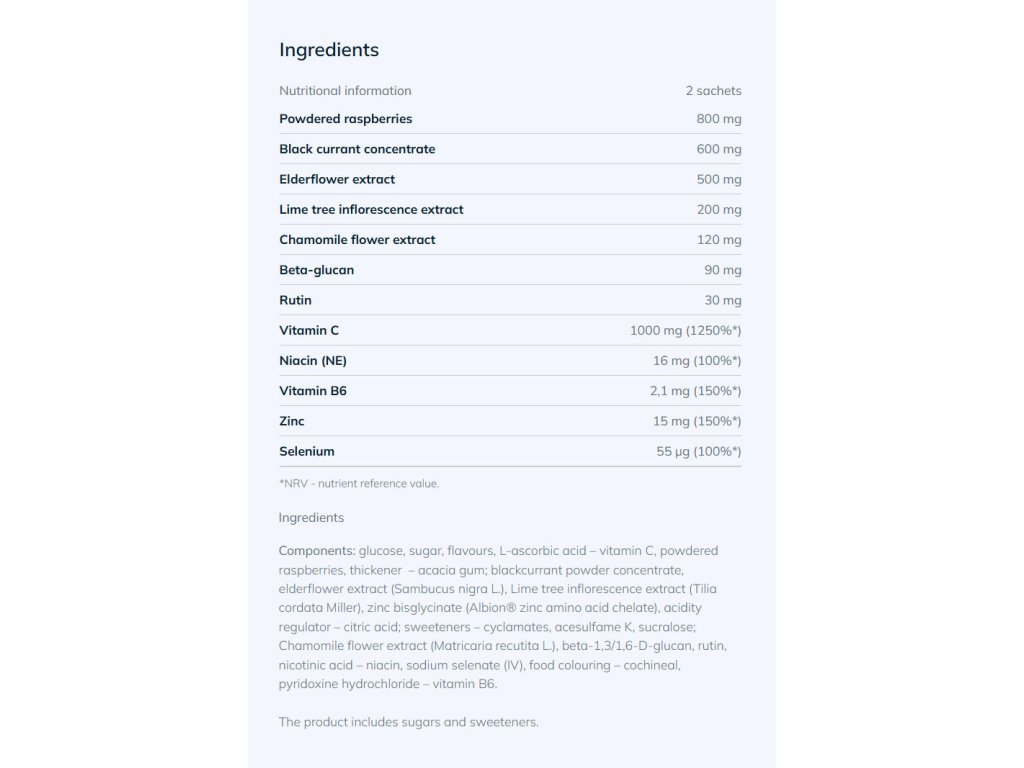Select Lime tree inflorescence extract label
The height and width of the screenshot is (768, 1024).
pyautogui.click(x=371, y=209)
